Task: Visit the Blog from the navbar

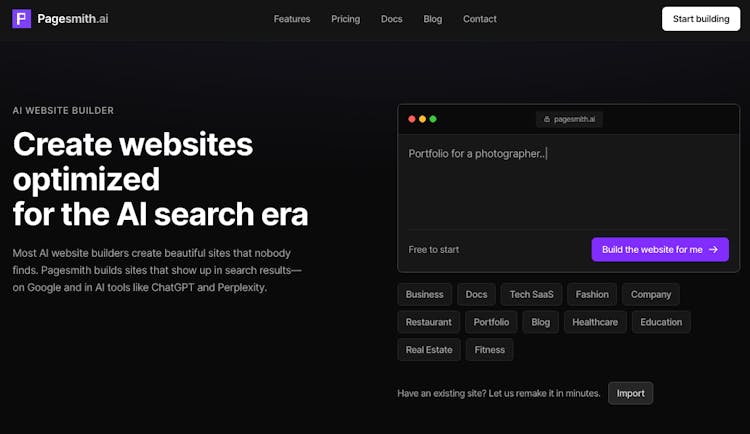Action: [x=432, y=19]
